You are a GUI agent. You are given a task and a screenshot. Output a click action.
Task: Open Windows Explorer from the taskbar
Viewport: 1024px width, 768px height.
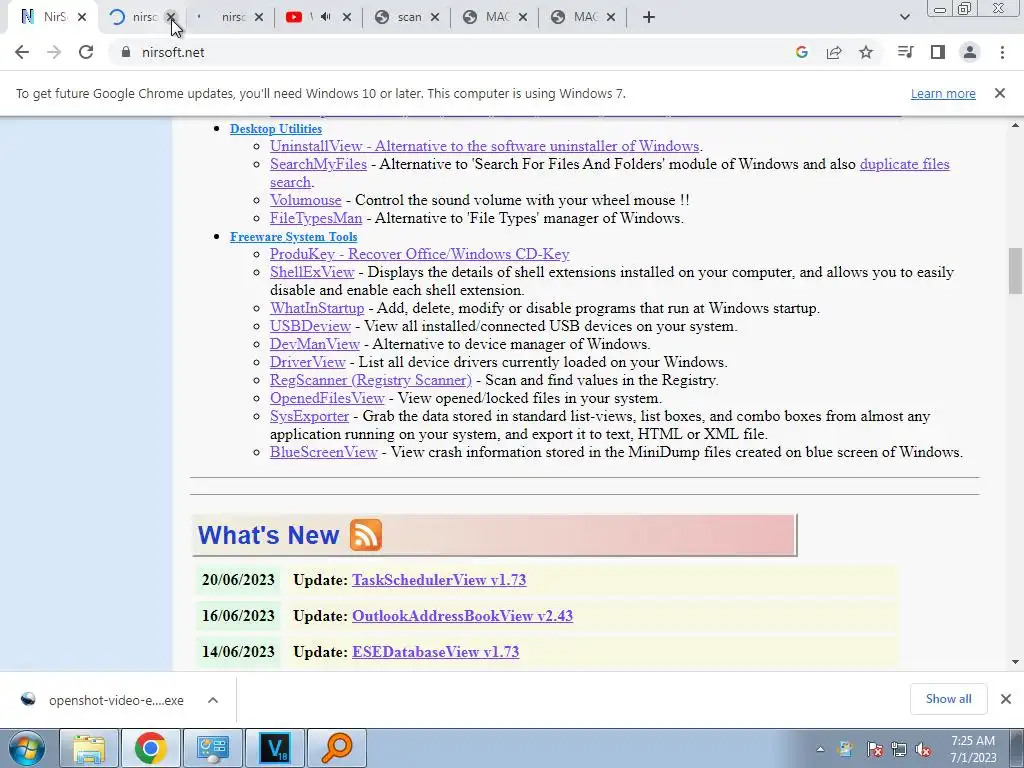coord(89,748)
